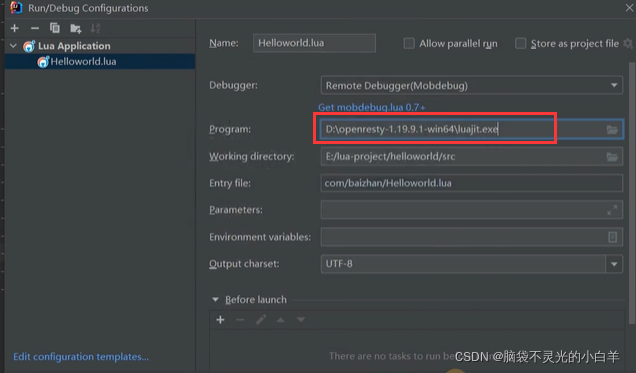This screenshot has height=373, width=636.
Task: Sort configurations alphabetically
Action: click(95, 28)
